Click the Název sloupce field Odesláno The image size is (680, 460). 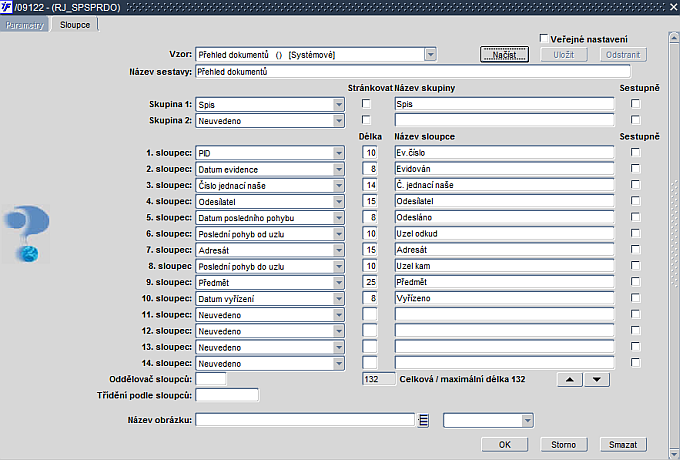[504, 217]
